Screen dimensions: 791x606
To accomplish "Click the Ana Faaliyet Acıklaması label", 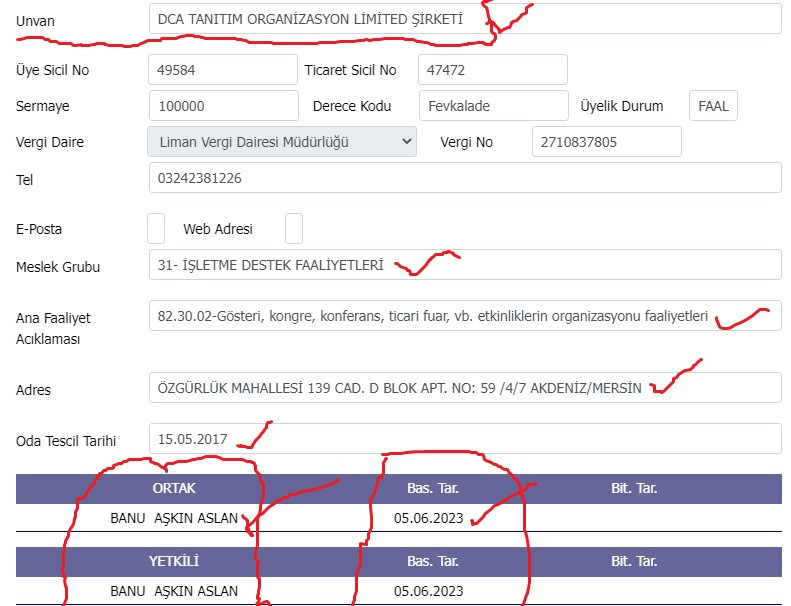I will (53, 328).
